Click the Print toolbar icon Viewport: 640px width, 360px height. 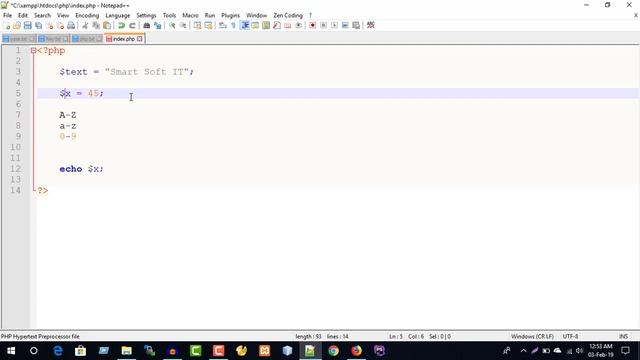click(x=71, y=25)
